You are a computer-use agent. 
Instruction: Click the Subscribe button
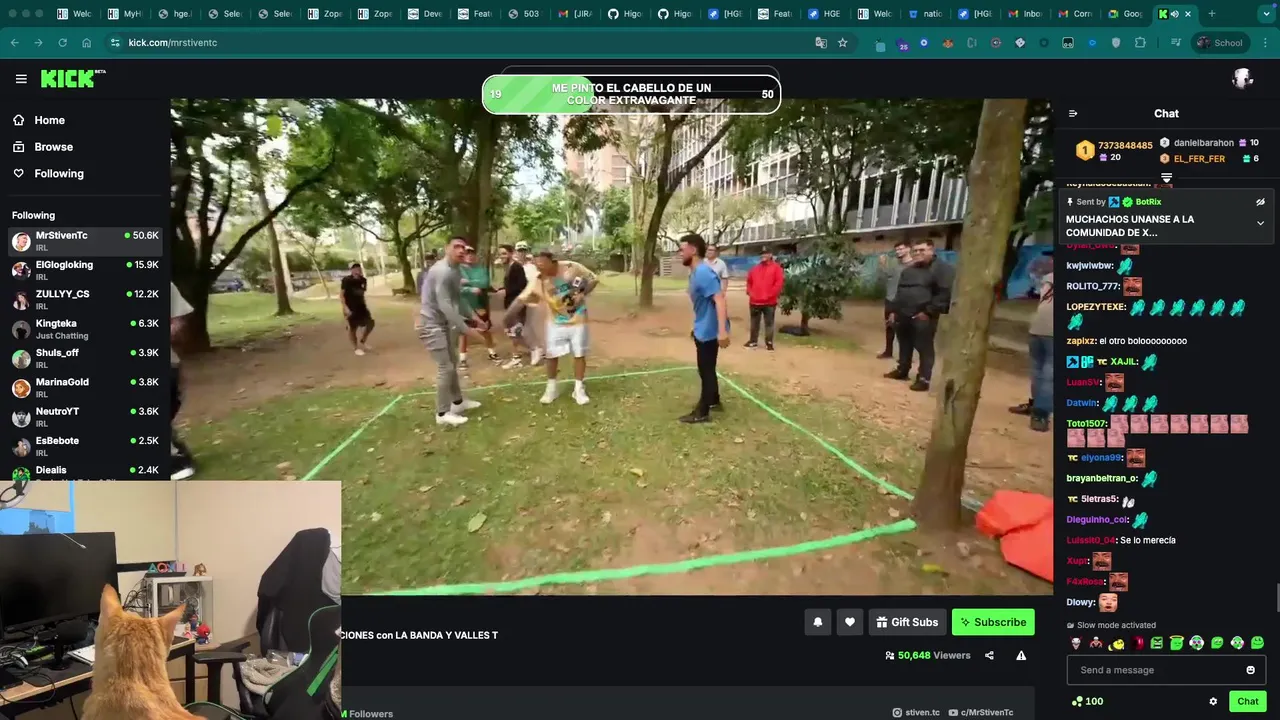click(x=993, y=622)
